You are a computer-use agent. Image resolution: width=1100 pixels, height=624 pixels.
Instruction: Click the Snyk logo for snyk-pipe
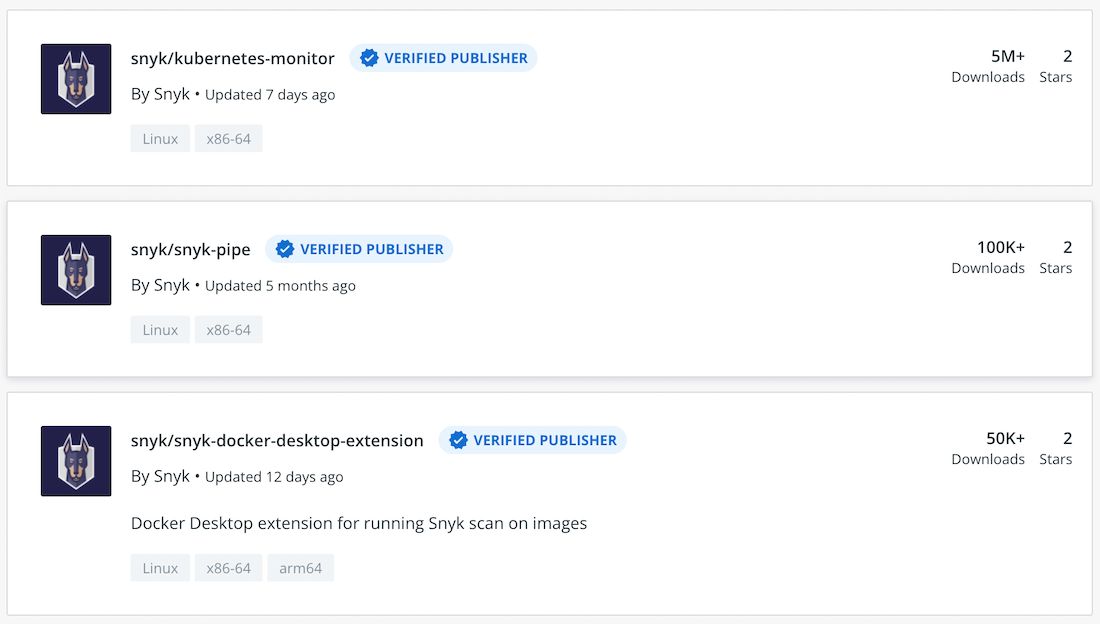pos(76,270)
